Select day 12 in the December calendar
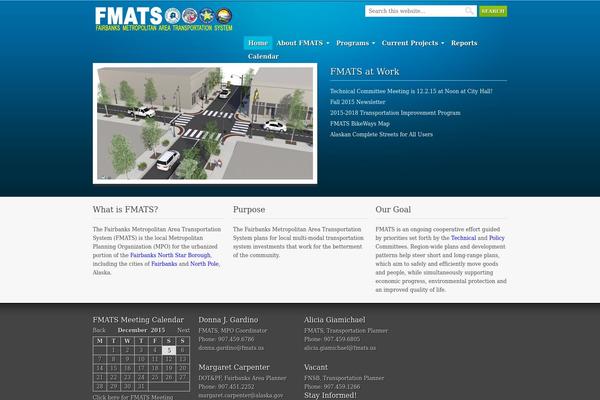The height and width of the screenshot is (400, 600). [169, 359]
